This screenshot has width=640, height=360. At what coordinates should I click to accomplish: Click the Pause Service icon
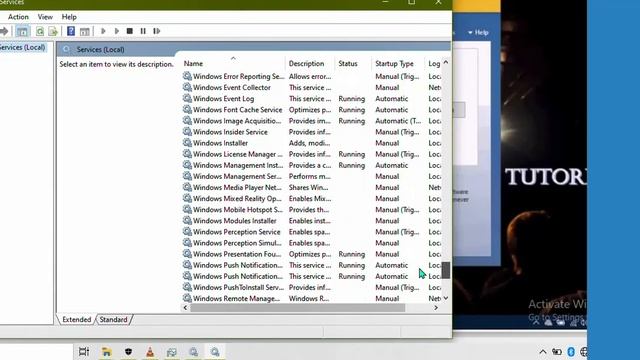[143, 31]
